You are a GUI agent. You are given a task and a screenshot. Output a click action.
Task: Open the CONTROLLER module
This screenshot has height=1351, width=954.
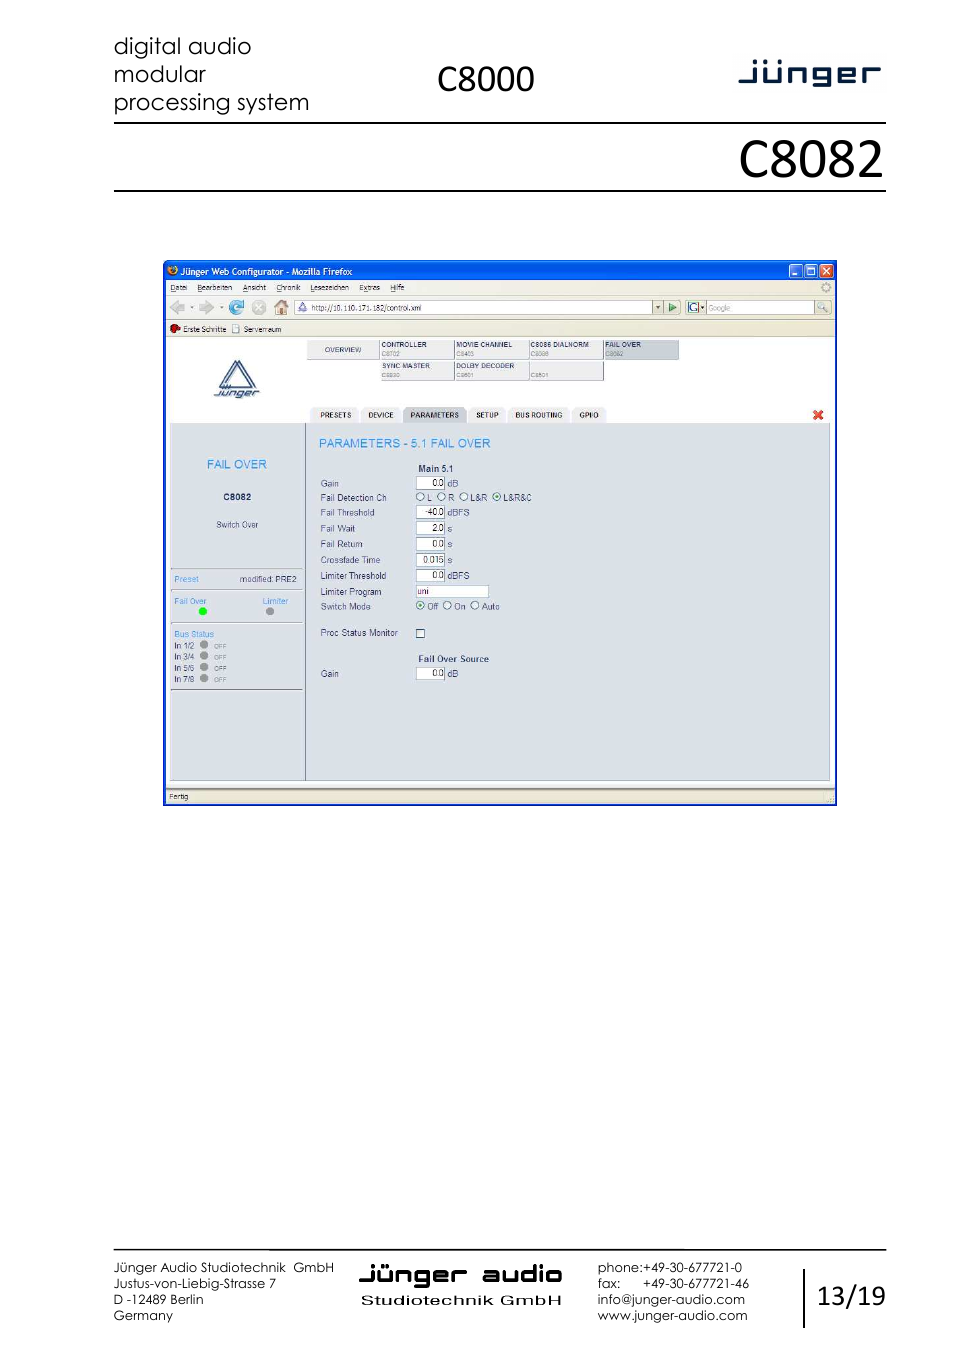click(417, 349)
